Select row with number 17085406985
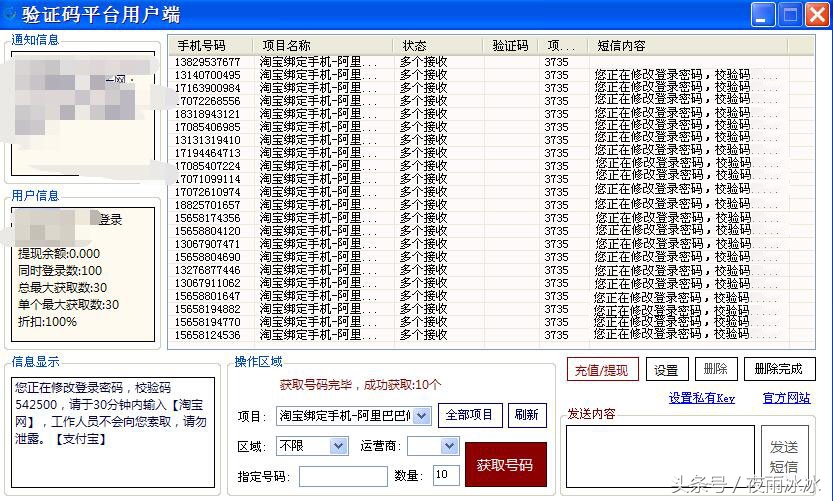This screenshot has height=501, width=833. click(x=491, y=127)
